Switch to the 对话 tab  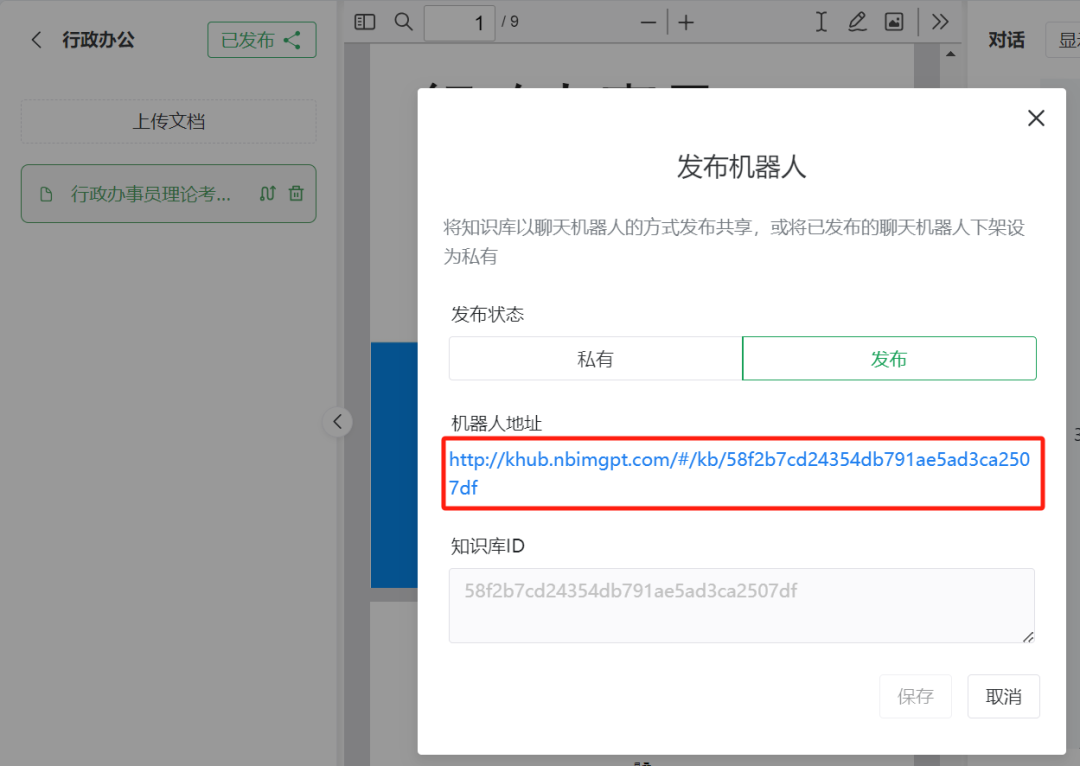pos(1006,40)
